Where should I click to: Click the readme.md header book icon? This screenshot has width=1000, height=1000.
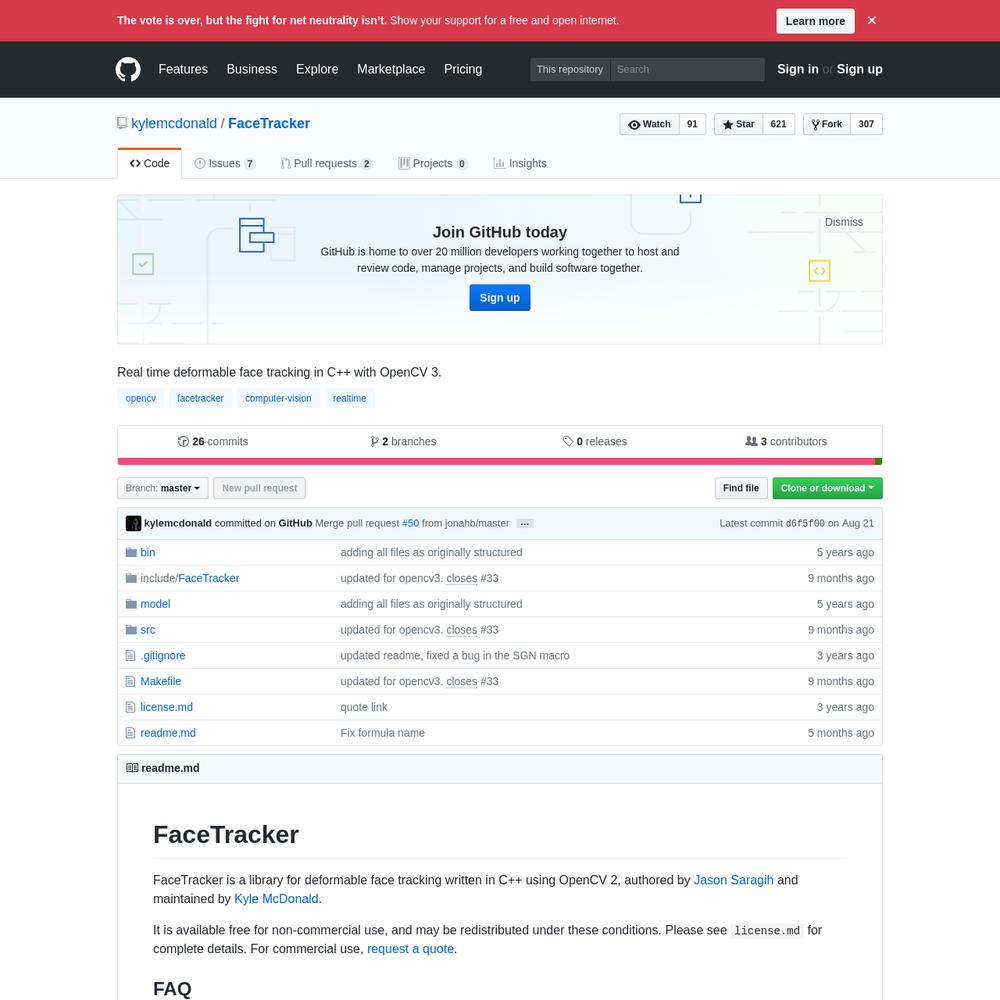[132, 768]
